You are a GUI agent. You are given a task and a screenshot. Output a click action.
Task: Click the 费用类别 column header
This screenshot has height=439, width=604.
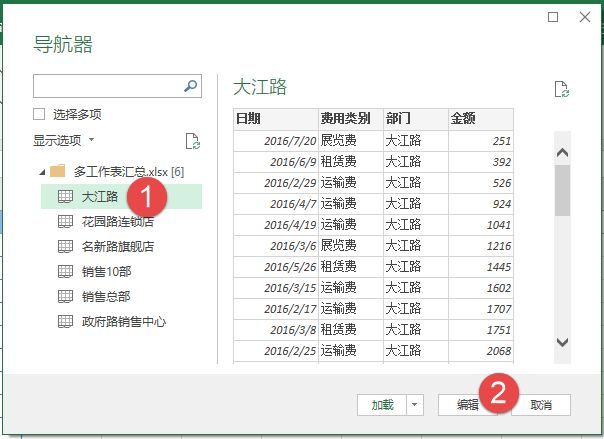(x=351, y=119)
